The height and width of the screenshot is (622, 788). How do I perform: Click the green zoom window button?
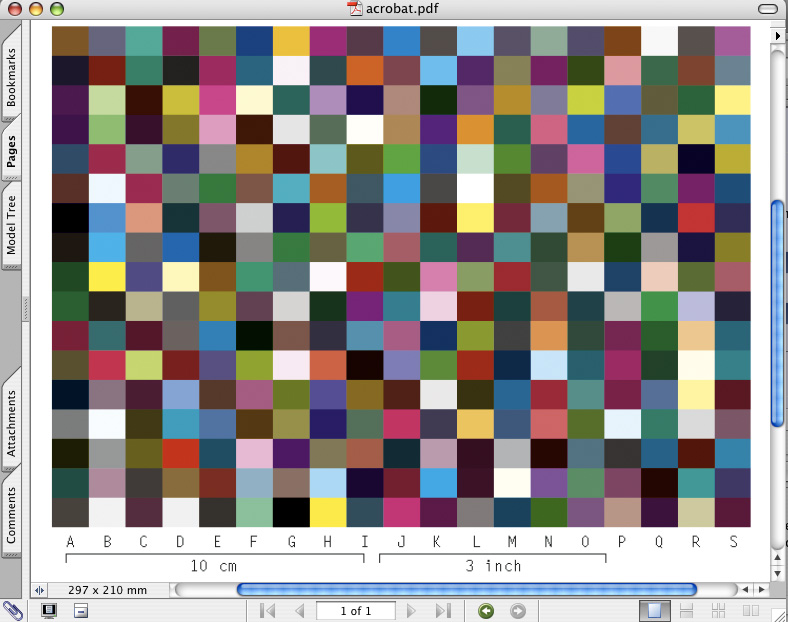point(57,9)
